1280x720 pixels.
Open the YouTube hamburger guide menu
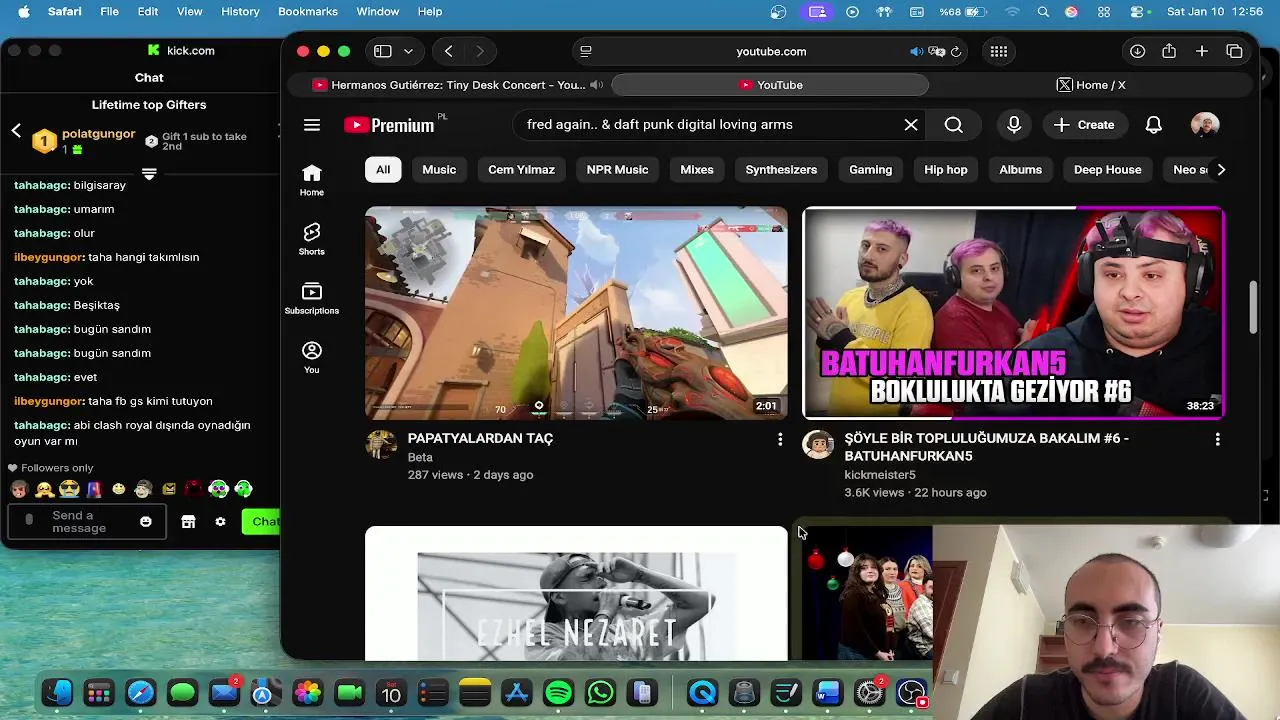[312, 125]
